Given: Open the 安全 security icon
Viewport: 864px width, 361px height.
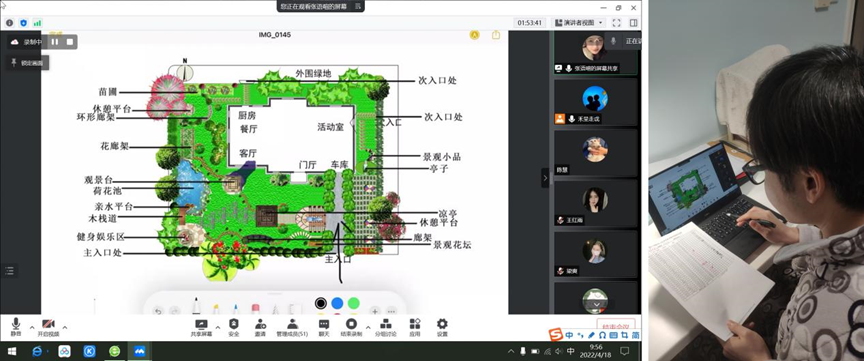Looking at the screenshot, I should click(x=234, y=327).
